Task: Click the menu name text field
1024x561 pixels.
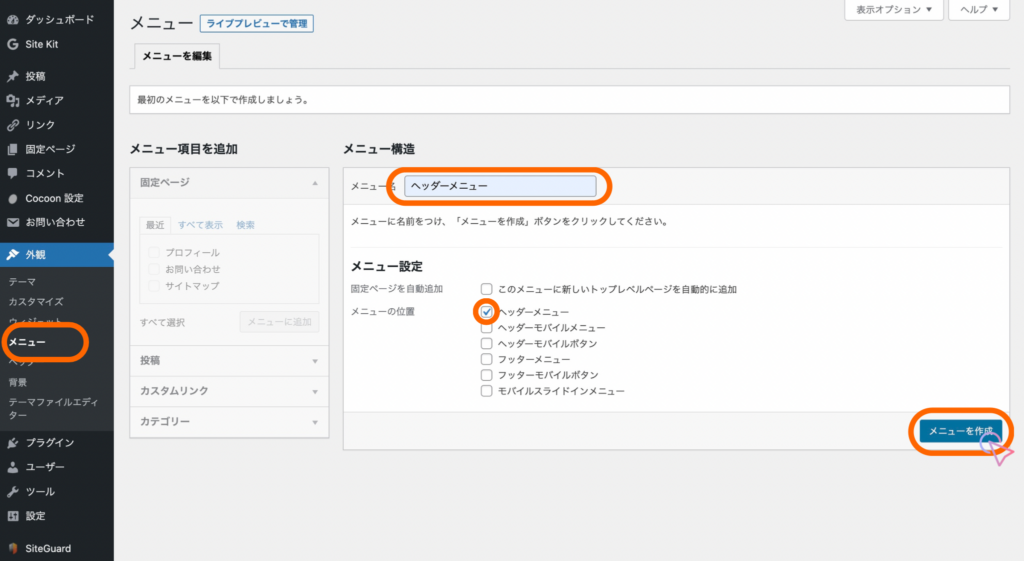Action: coord(500,186)
